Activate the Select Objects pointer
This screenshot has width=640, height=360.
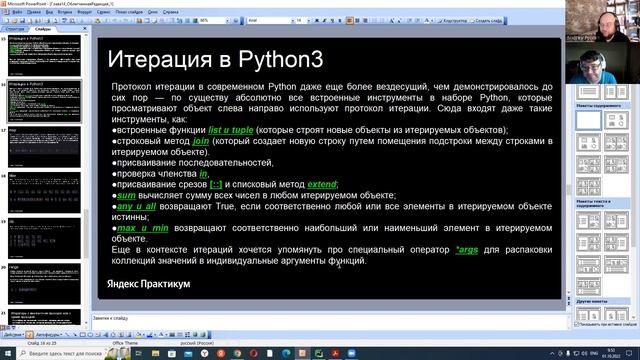[29, 335]
